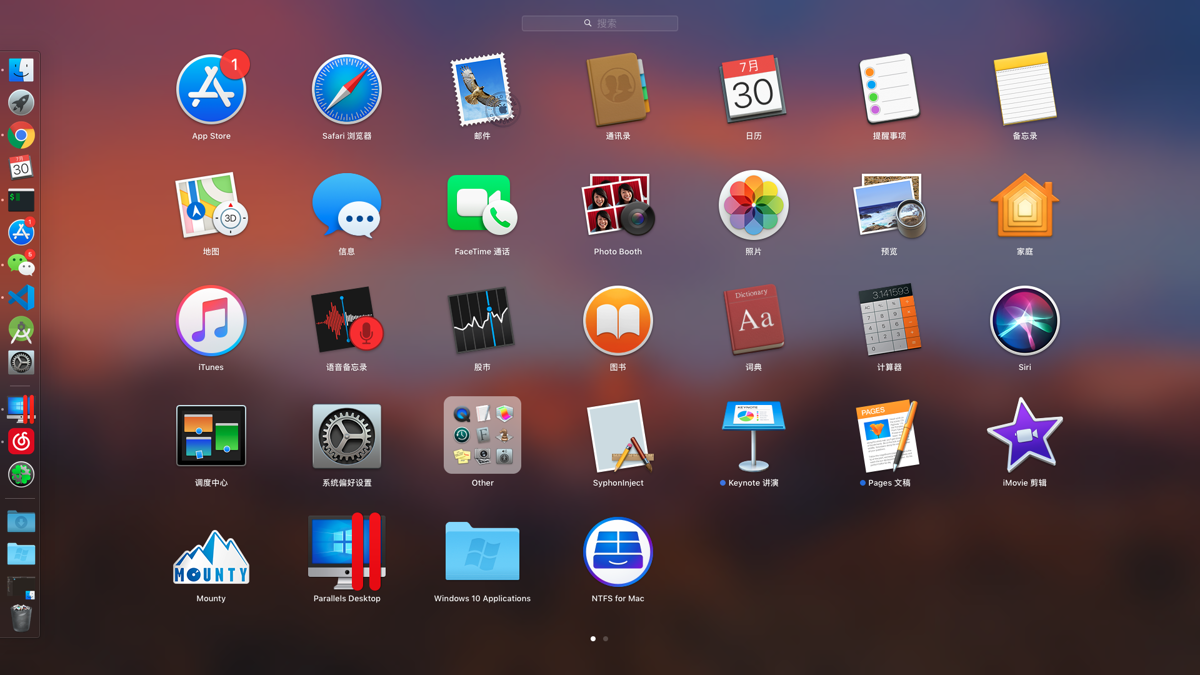Screen dimensions: 1200x675
Task: Open Parallels Desktop in the Launchpad grid
Action: [x=347, y=552]
